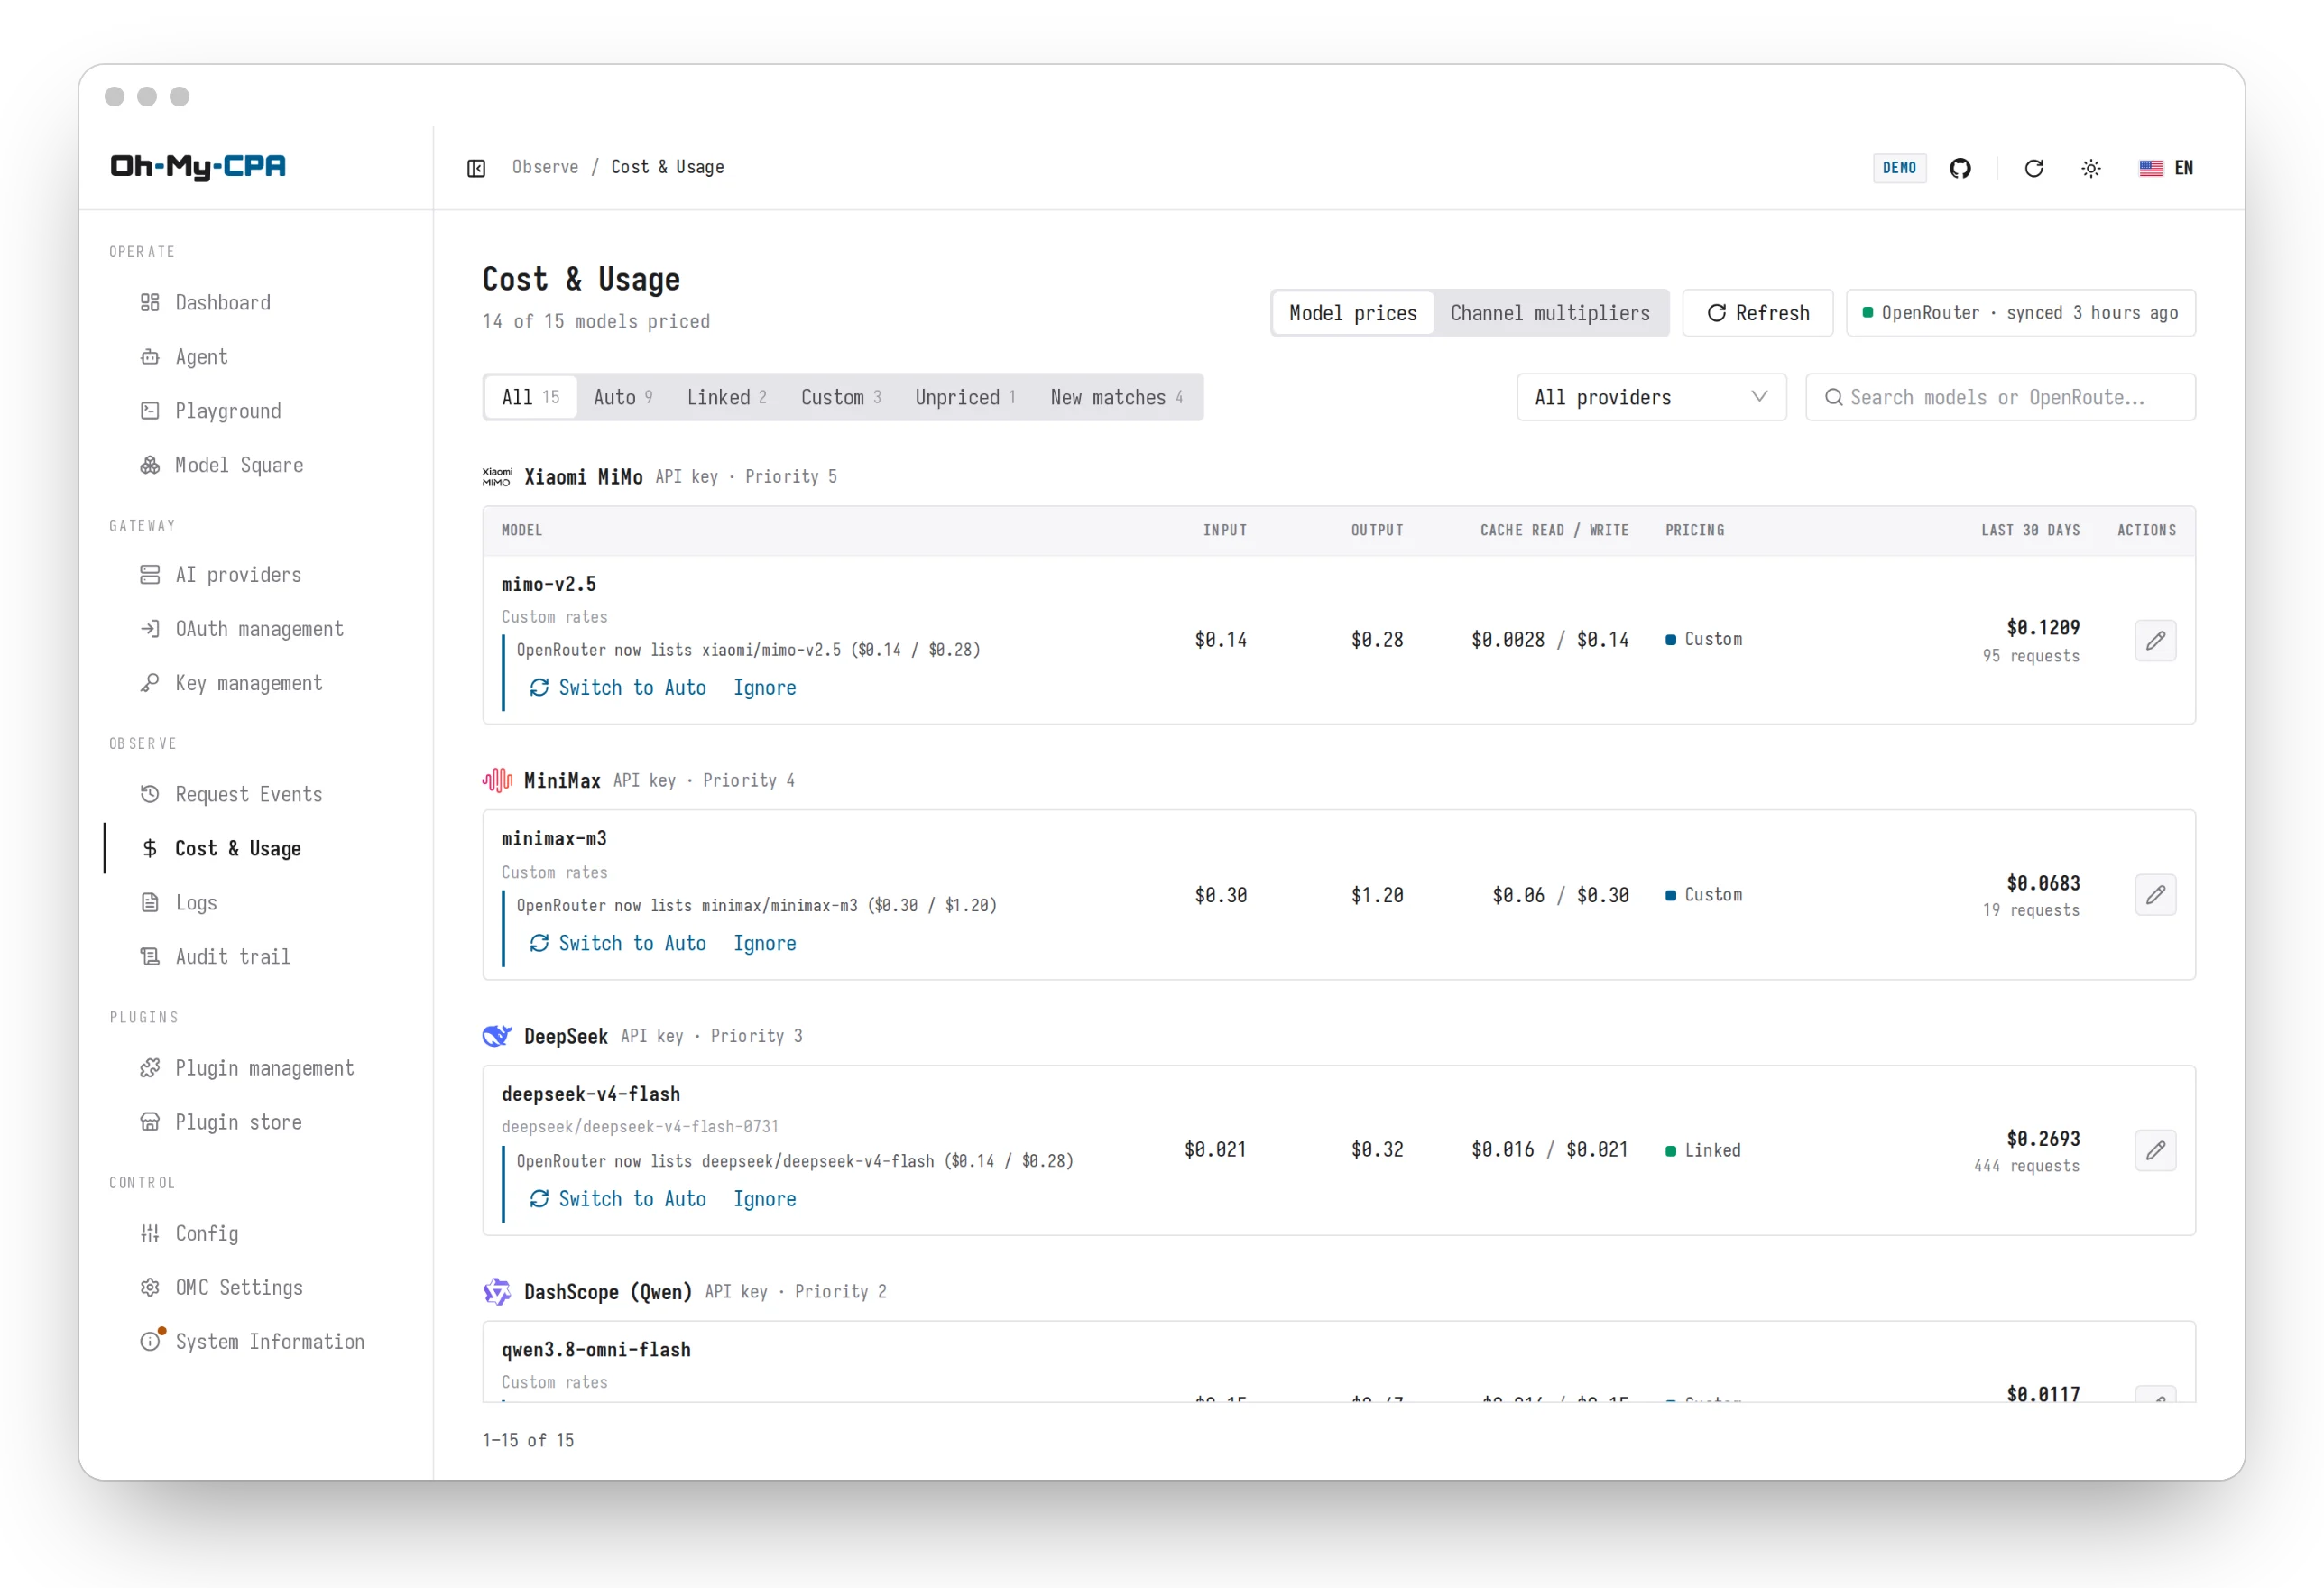The height and width of the screenshot is (1588, 2324).
Task: Ignore the minimax-m3 OpenRouter match
Action: 765,943
